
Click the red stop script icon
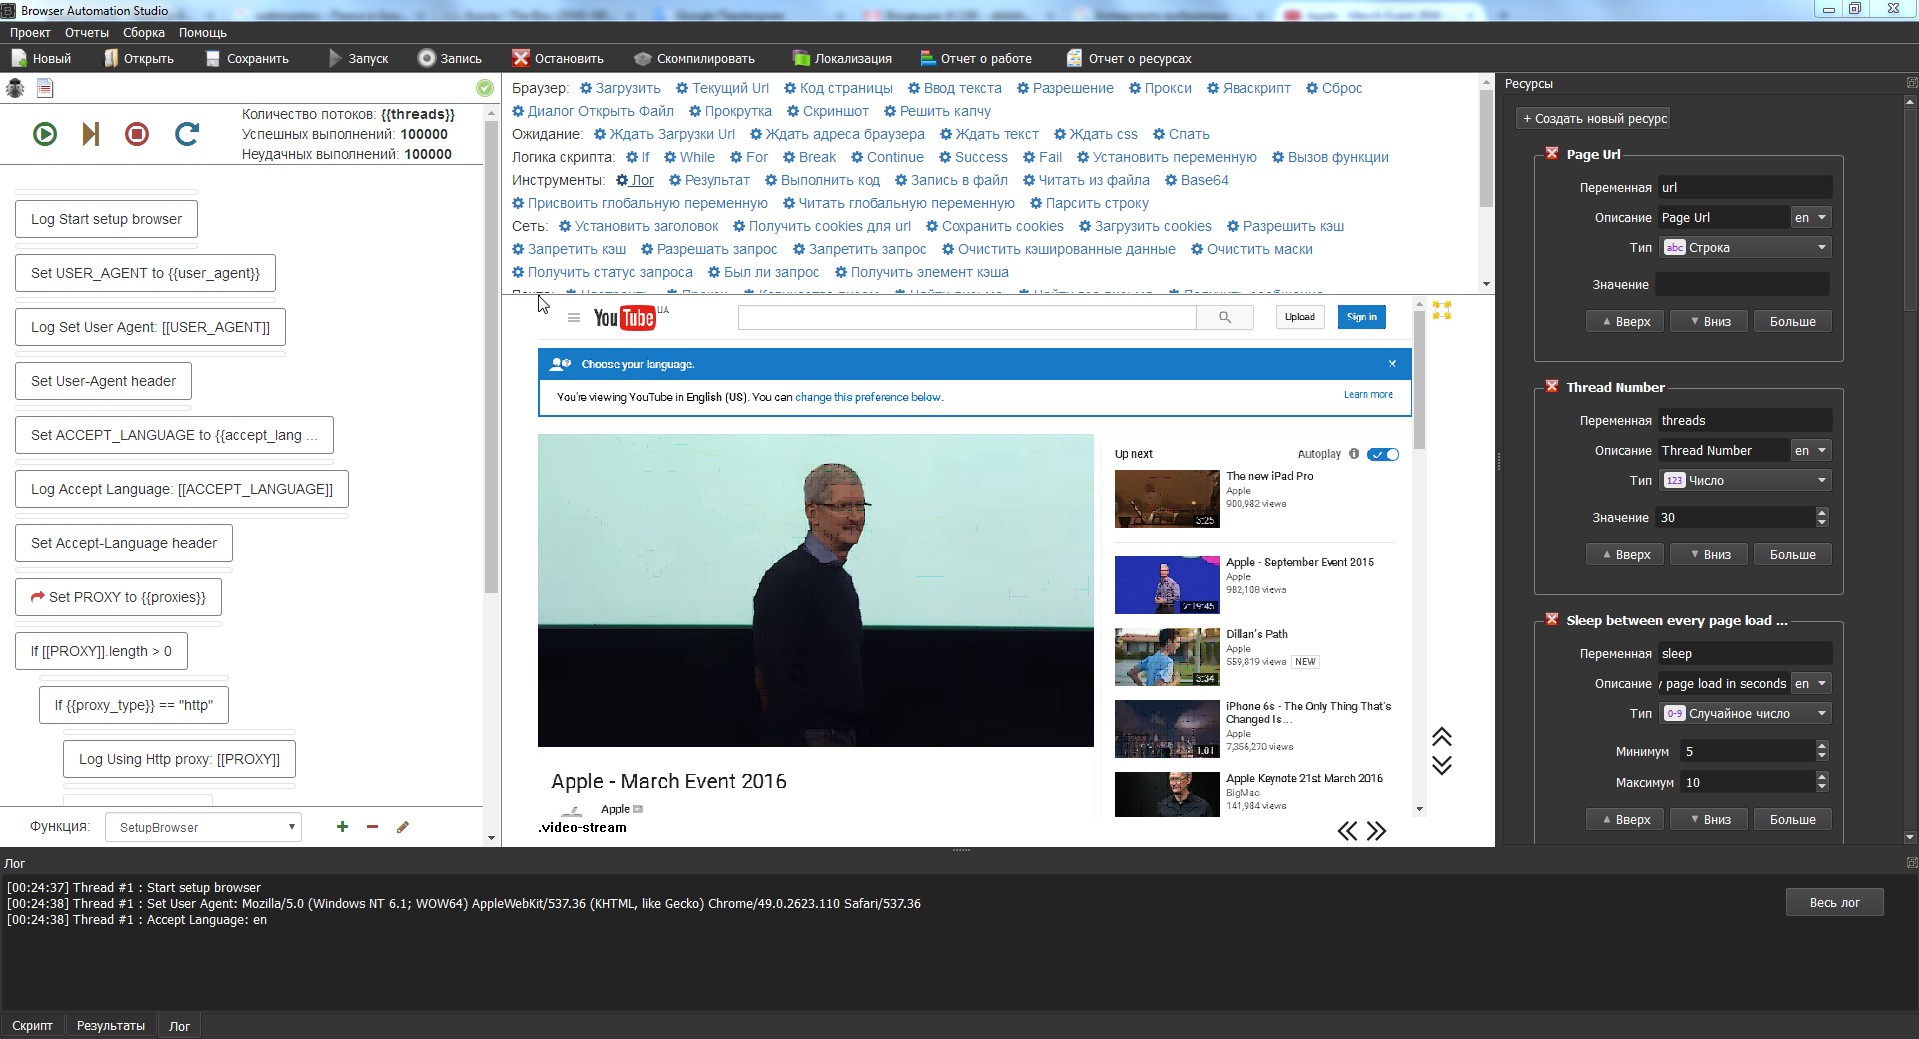(x=137, y=134)
